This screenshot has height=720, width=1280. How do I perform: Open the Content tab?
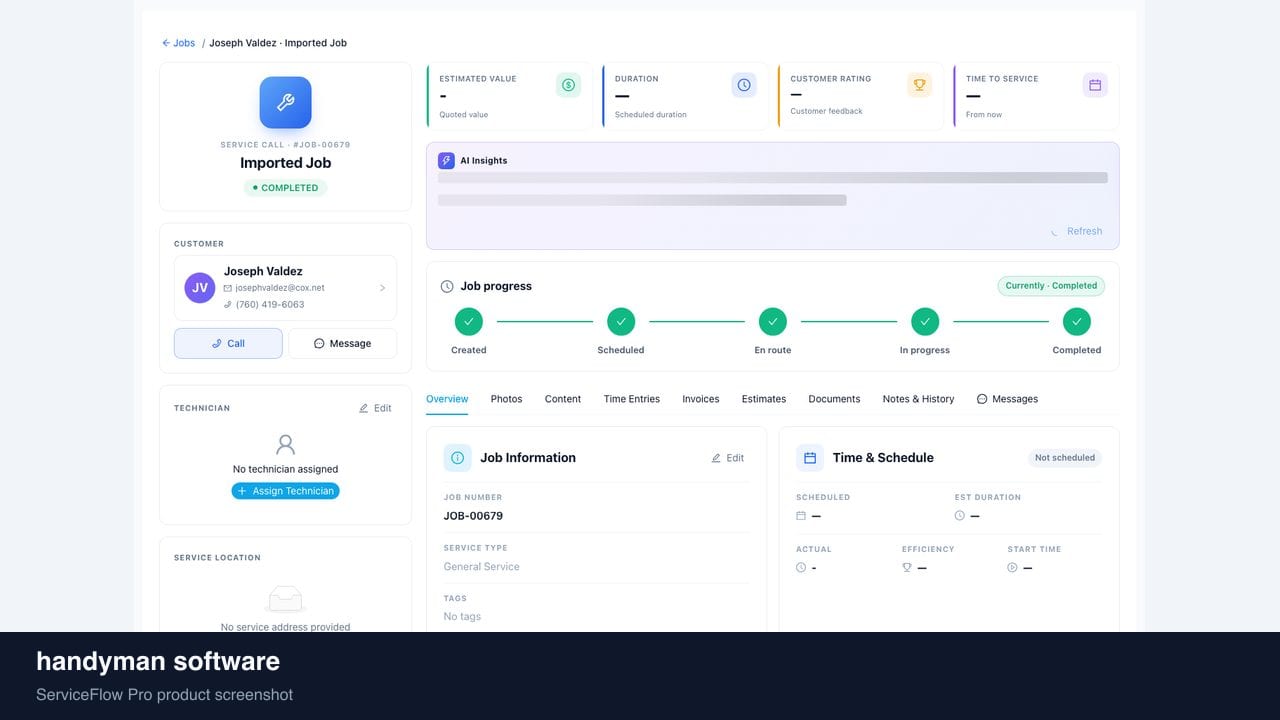[x=563, y=399]
